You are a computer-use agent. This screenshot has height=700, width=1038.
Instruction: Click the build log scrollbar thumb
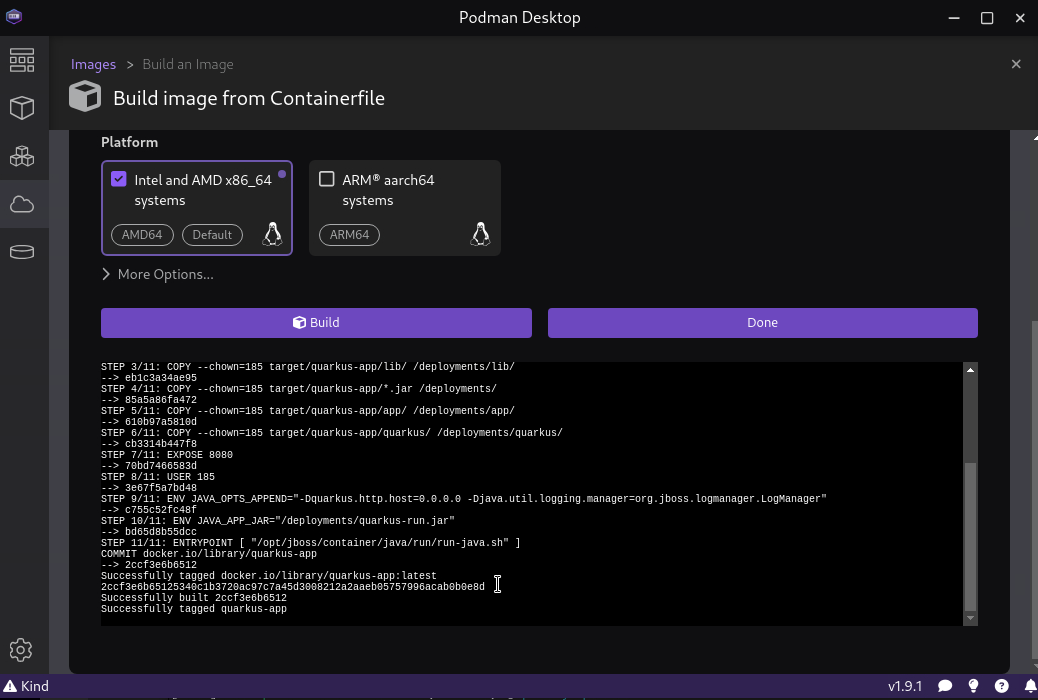(x=970, y=536)
